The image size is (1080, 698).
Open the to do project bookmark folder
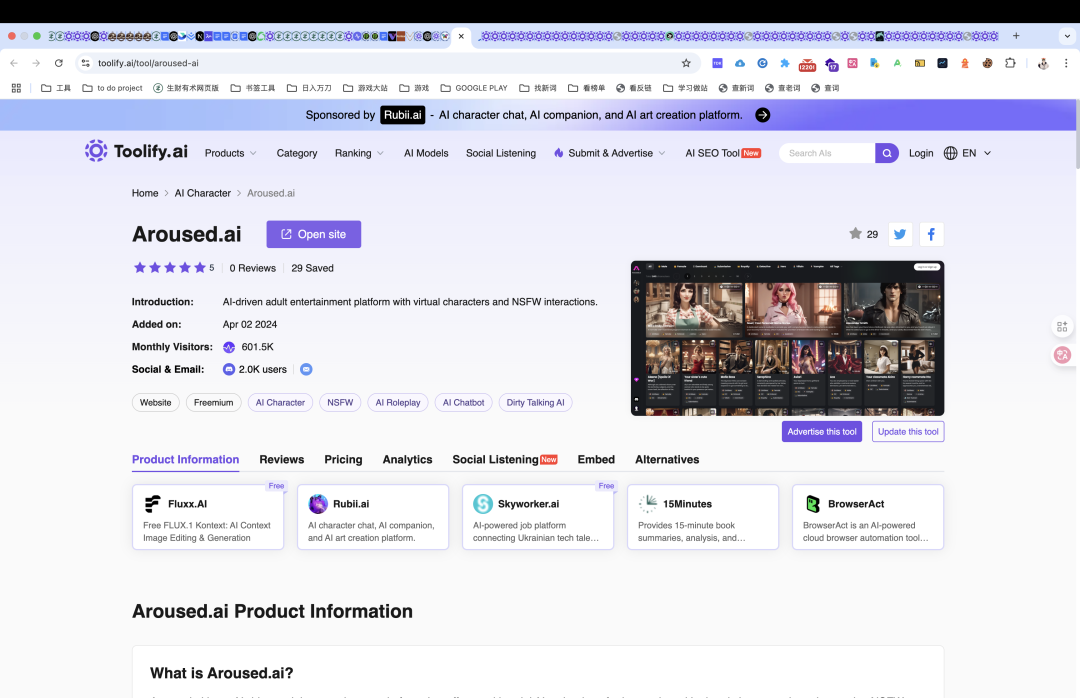click(x=112, y=88)
